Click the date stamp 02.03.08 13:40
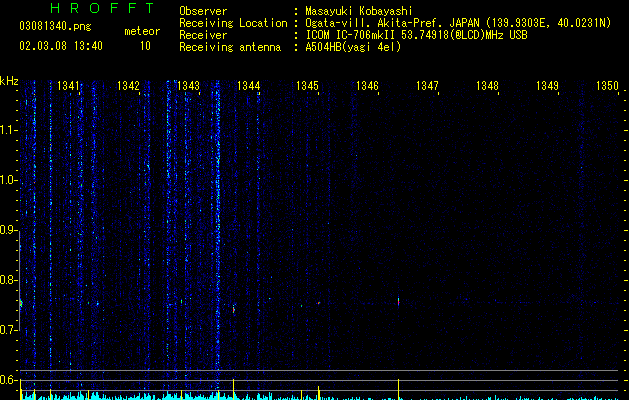The image size is (629, 400). [61, 46]
